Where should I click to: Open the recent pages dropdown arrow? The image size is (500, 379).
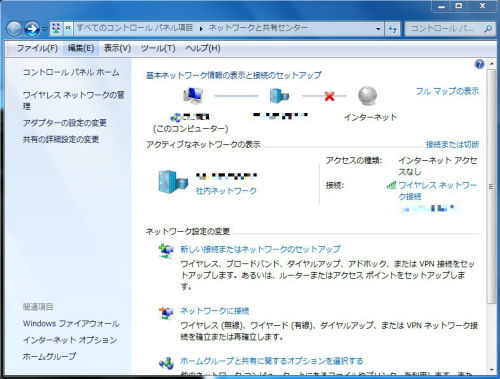[44, 29]
